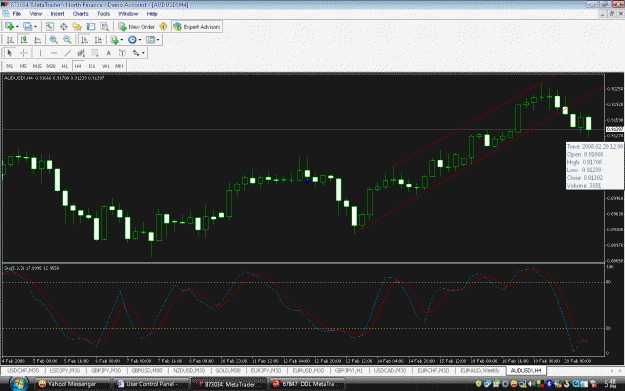This screenshot has width=625, height=391.
Task: Switch timeframe to M30
Action: coord(51,66)
